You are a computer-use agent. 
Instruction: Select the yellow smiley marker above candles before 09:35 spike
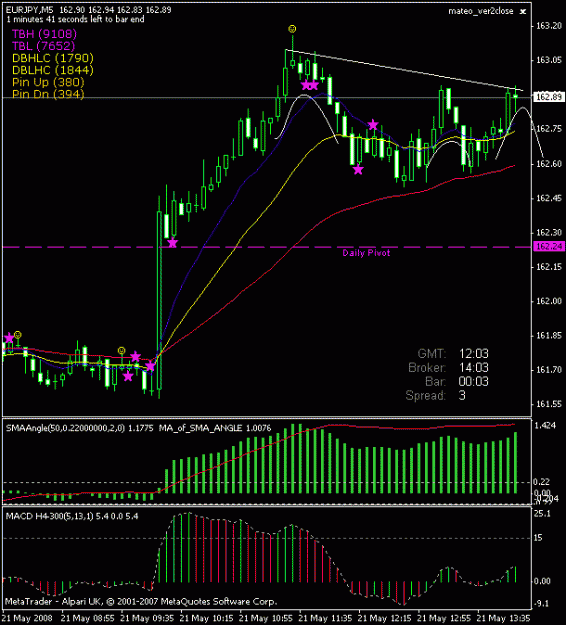pyautogui.click(x=122, y=350)
